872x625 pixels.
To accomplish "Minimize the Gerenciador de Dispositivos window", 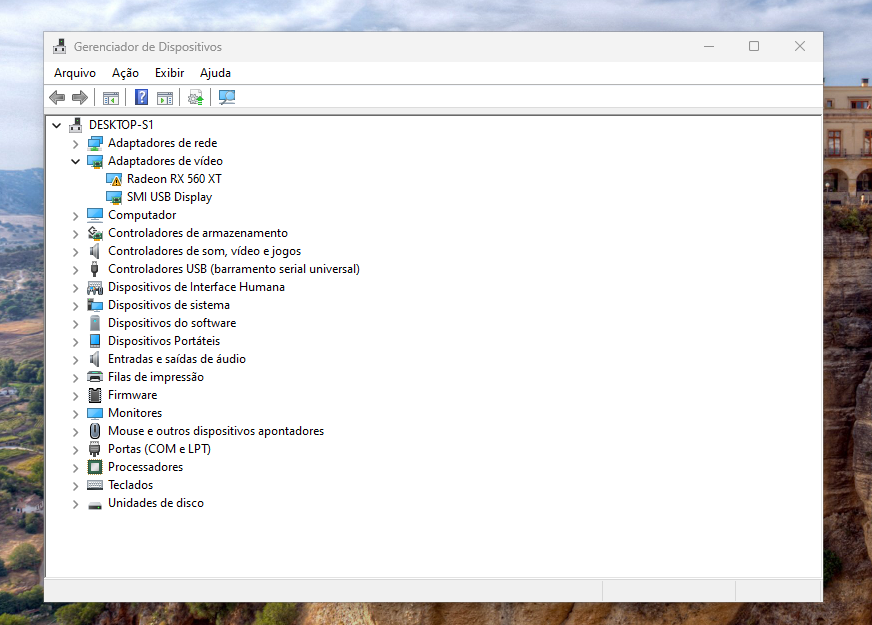I will click(708, 46).
